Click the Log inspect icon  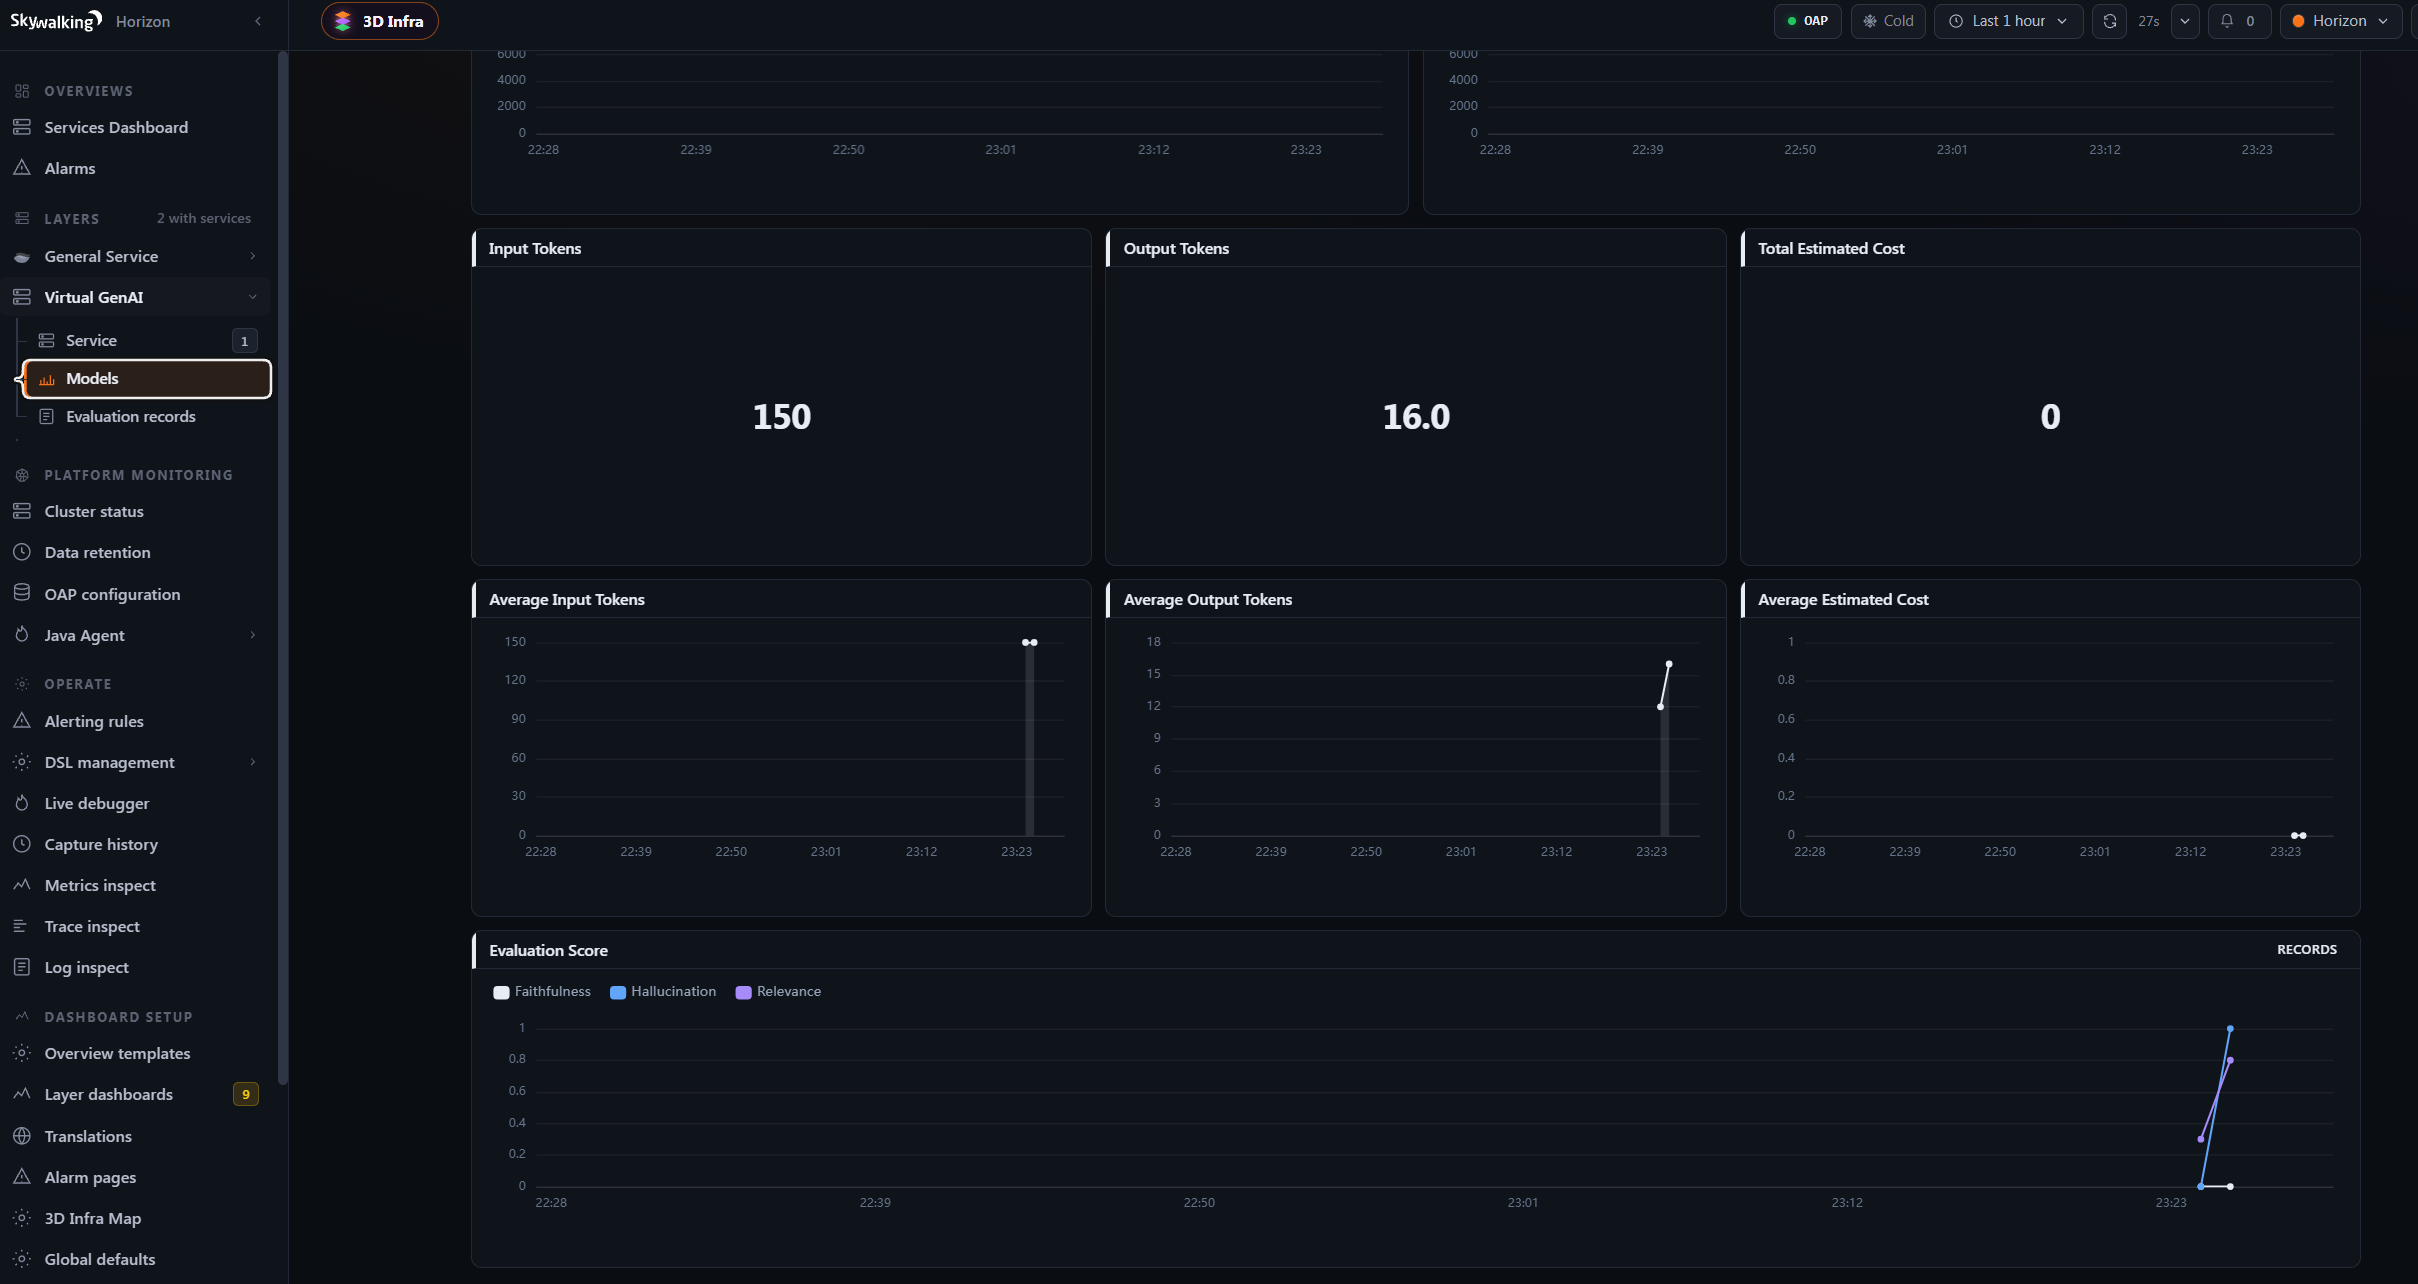click(22, 967)
